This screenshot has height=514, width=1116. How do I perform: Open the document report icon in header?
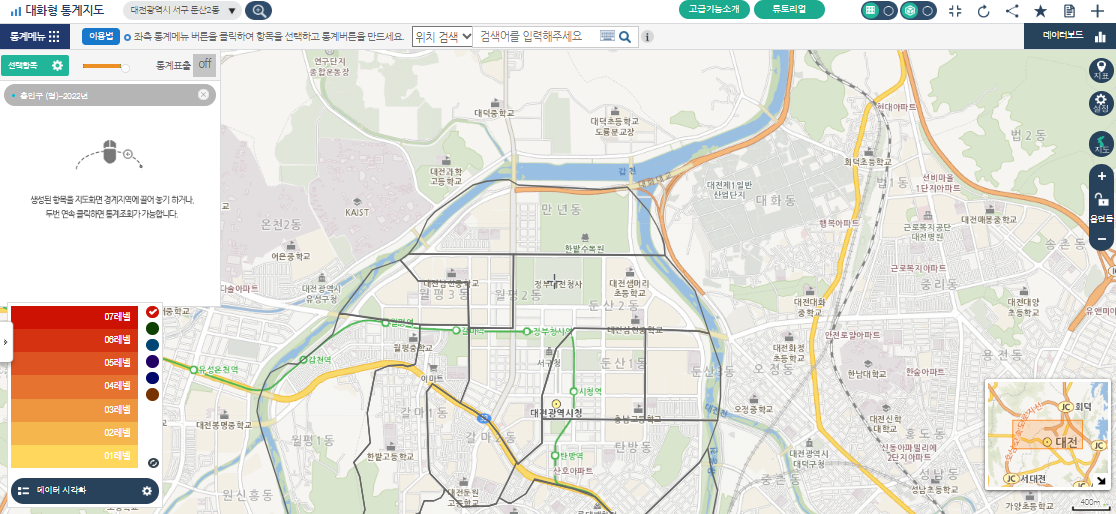[1069, 11]
